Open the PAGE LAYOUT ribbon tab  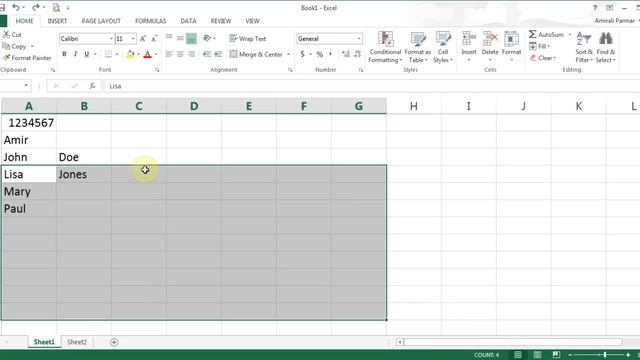pos(101,21)
